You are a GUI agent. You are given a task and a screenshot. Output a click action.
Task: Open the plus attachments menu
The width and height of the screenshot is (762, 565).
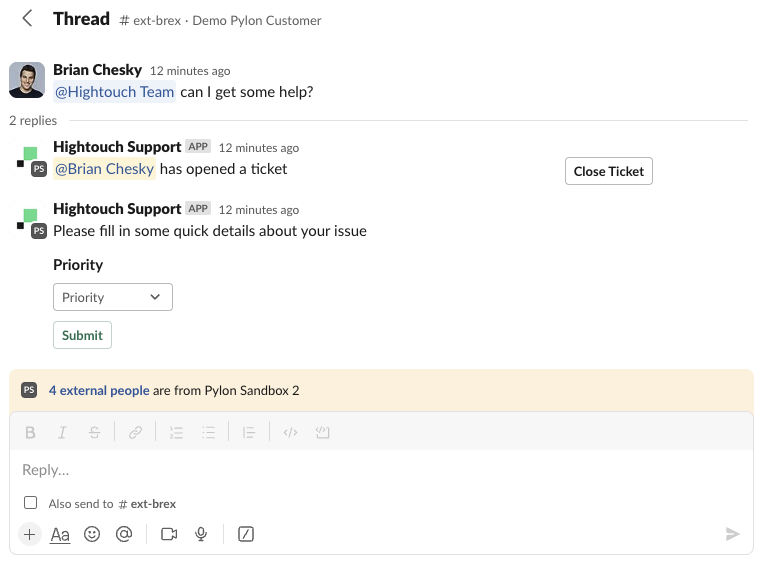click(x=29, y=534)
